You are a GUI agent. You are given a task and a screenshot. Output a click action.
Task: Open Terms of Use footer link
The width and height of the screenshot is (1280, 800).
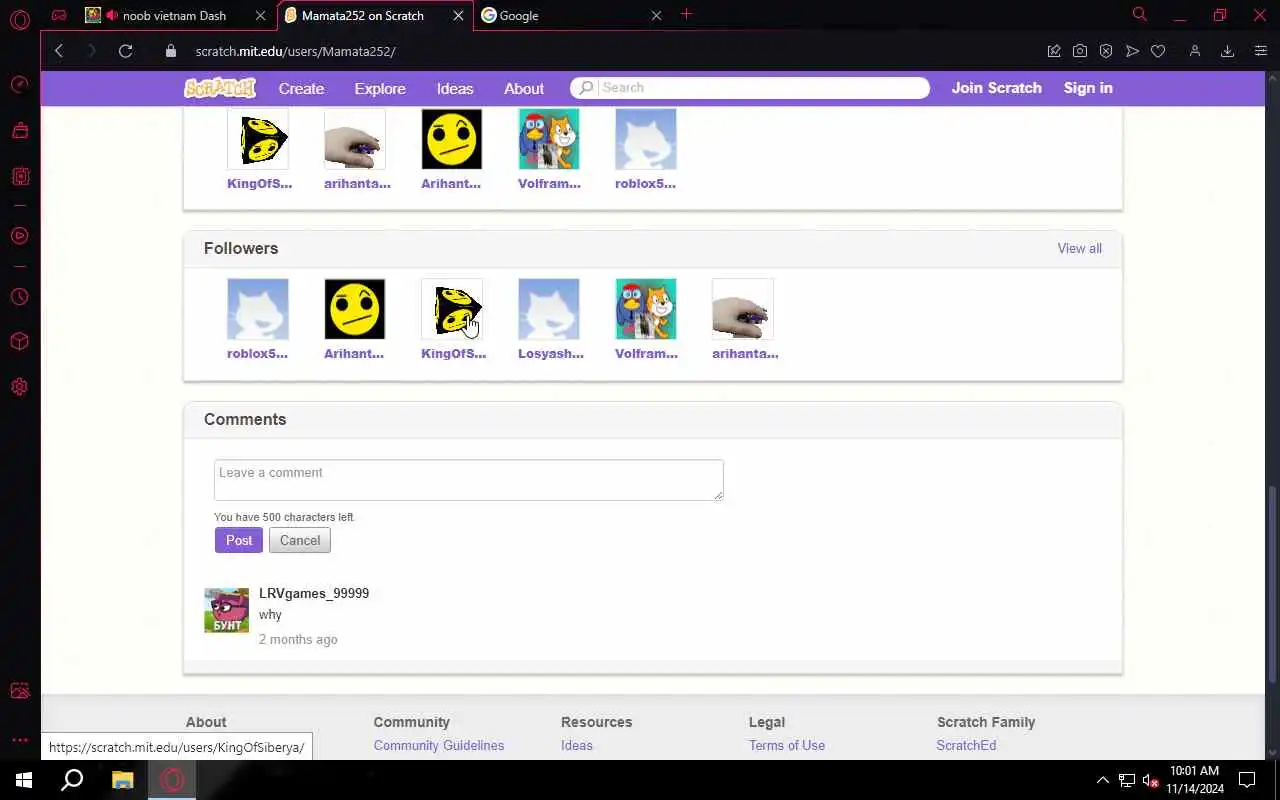coord(787,745)
